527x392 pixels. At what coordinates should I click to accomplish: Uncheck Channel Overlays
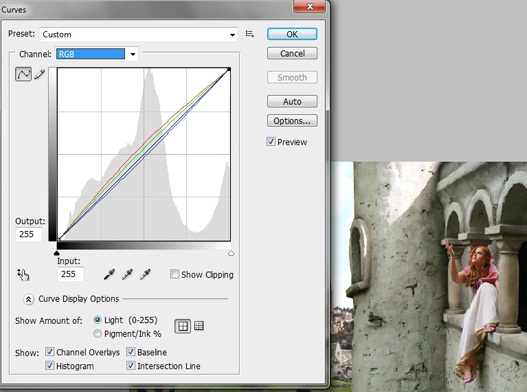(49, 352)
